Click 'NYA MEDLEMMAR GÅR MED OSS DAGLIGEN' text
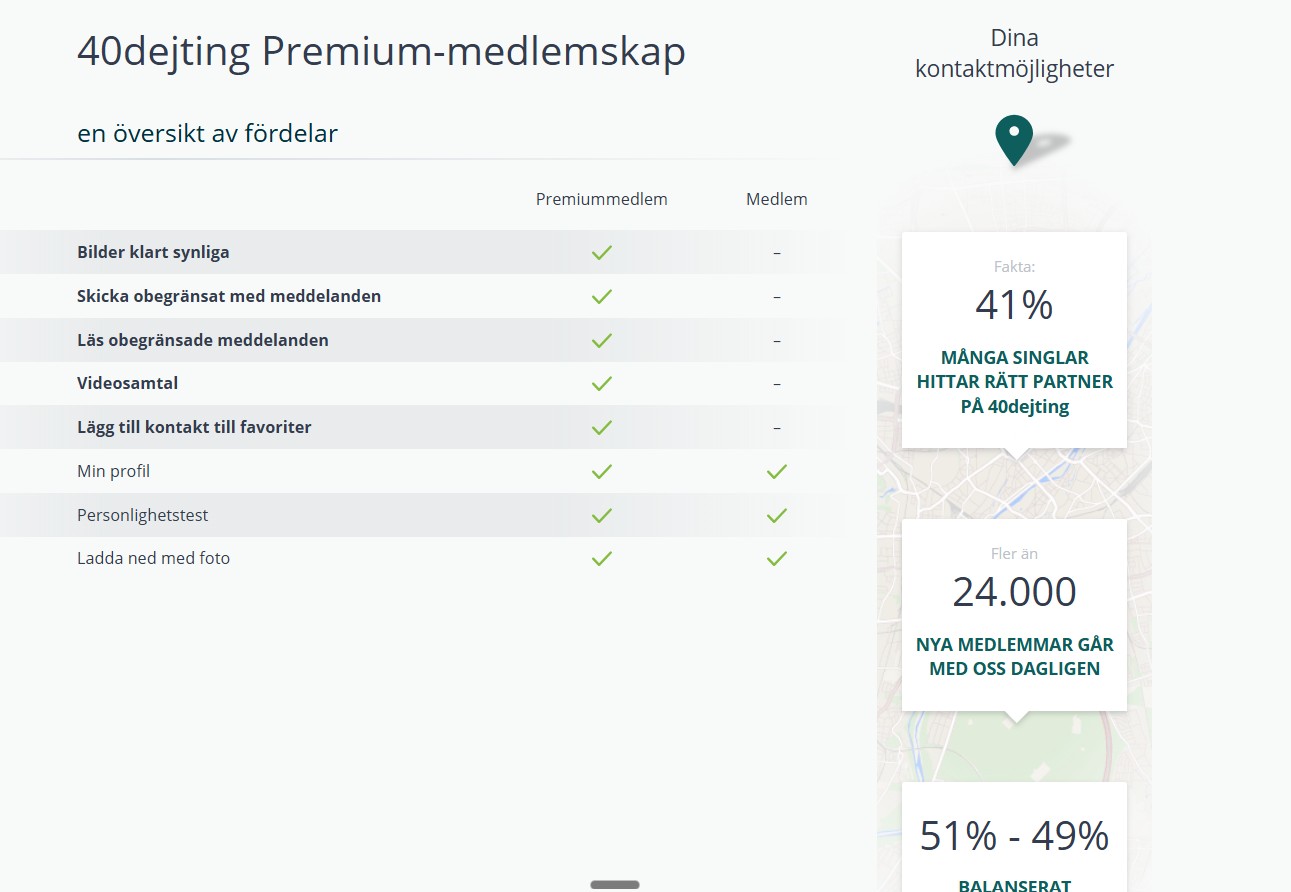 coord(1014,656)
